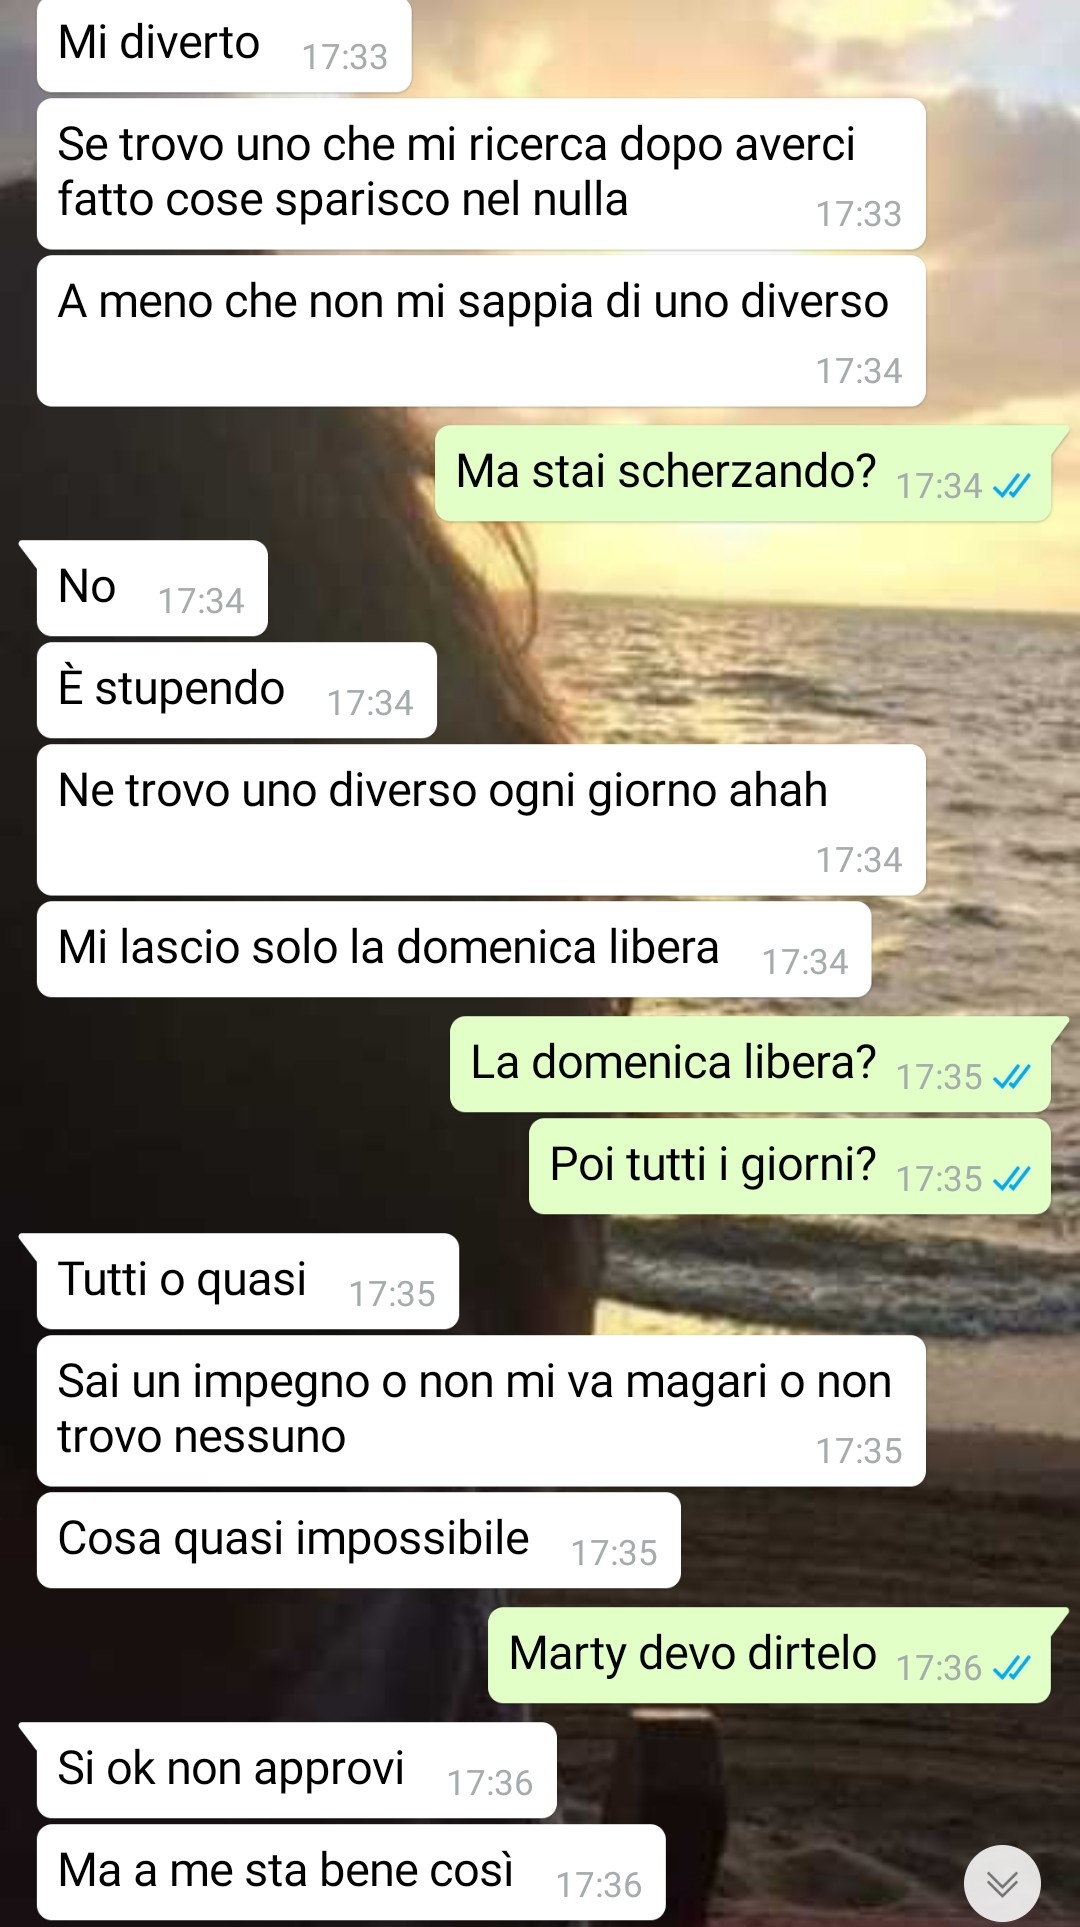Tap double-check icon on 'Marty devo dirtelo'
This screenshot has height=1927, width=1080.
[1011, 1668]
